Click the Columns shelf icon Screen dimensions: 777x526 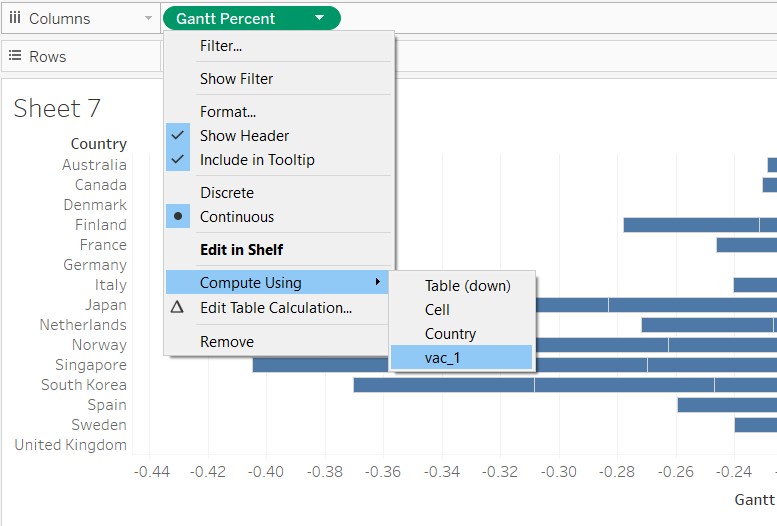15,18
